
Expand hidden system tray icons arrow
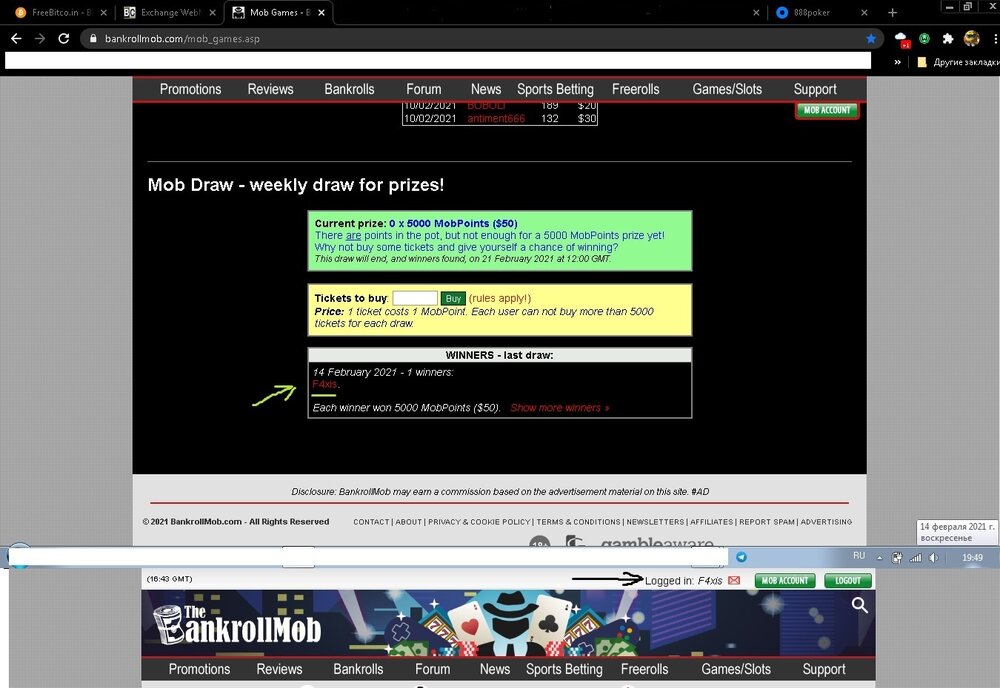881,558
